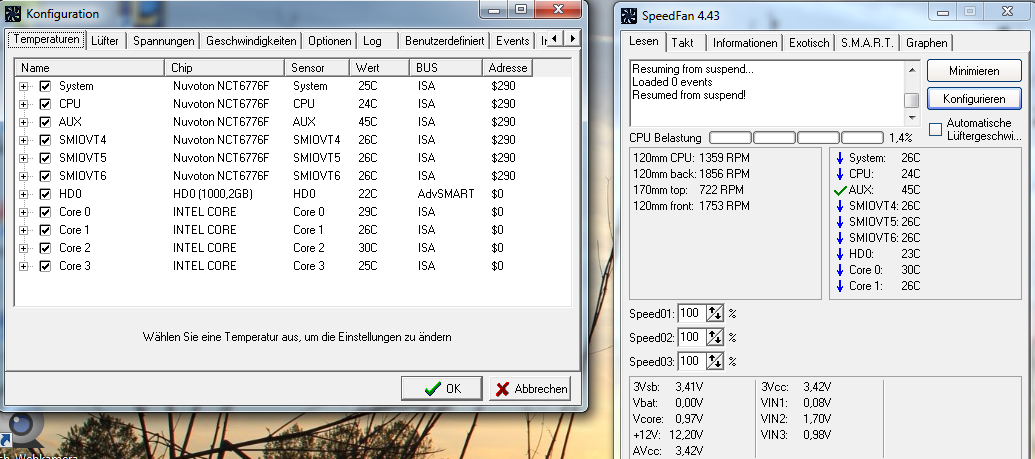The height and width of the screenshot is (459, 1035).
Task: Click the down arrow icon next to HD0 23C
Action: tap(840, 254)
